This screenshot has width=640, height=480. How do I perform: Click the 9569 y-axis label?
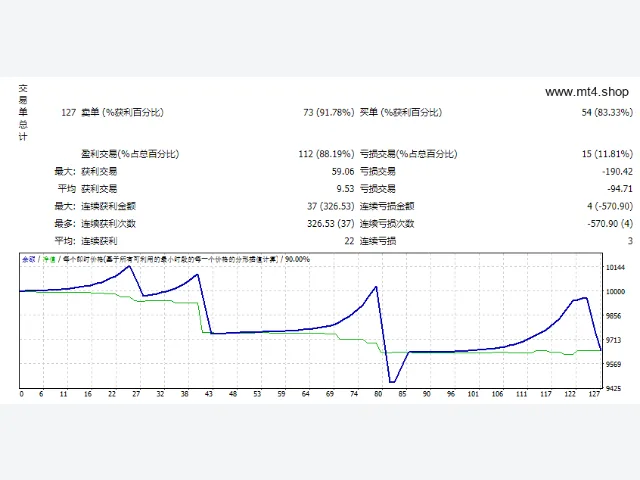[x=613, y=364]
